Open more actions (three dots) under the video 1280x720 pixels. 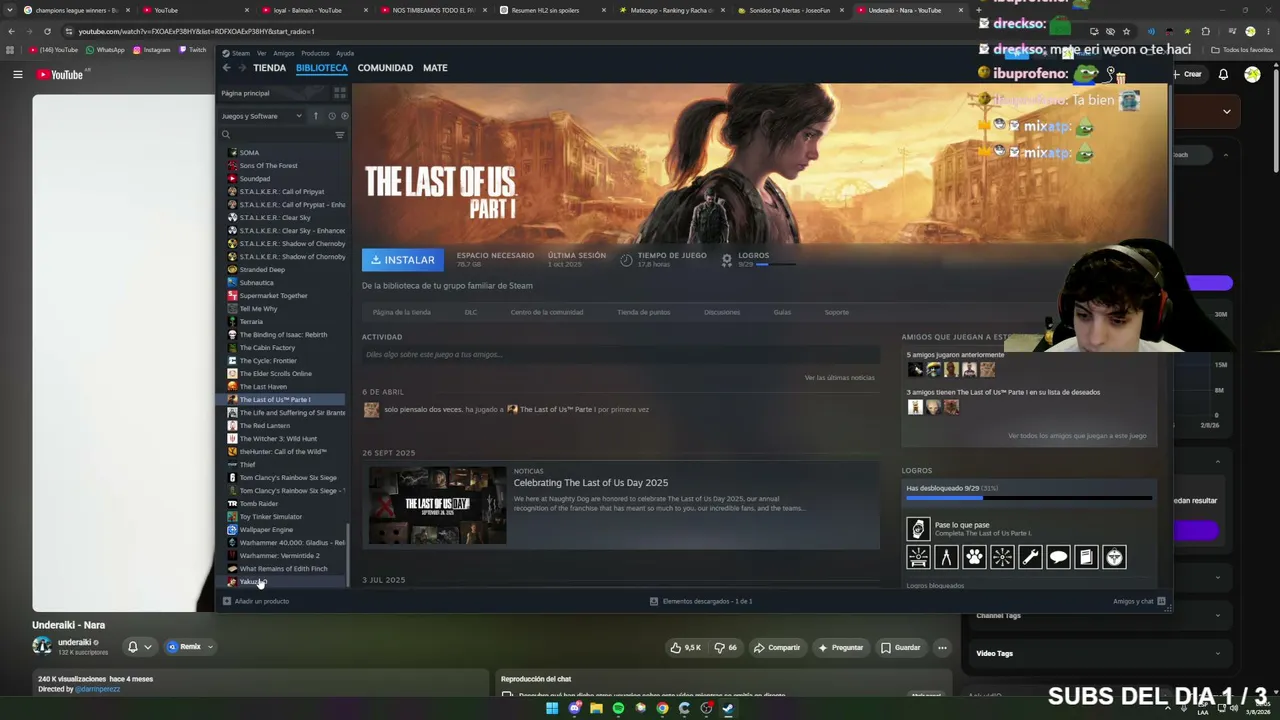pyautogui.click(x=942, y=647)
